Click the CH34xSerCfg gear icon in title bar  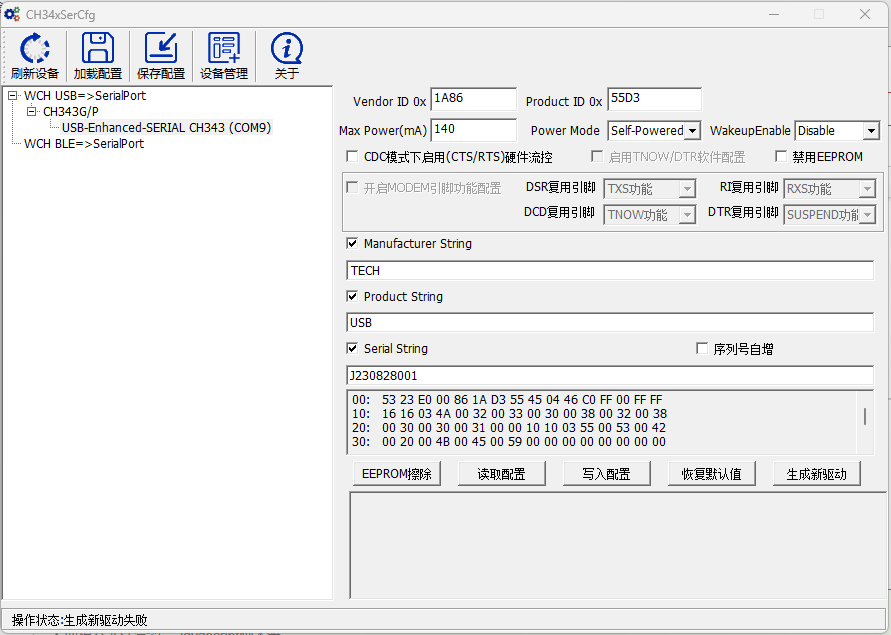(12, 14)
